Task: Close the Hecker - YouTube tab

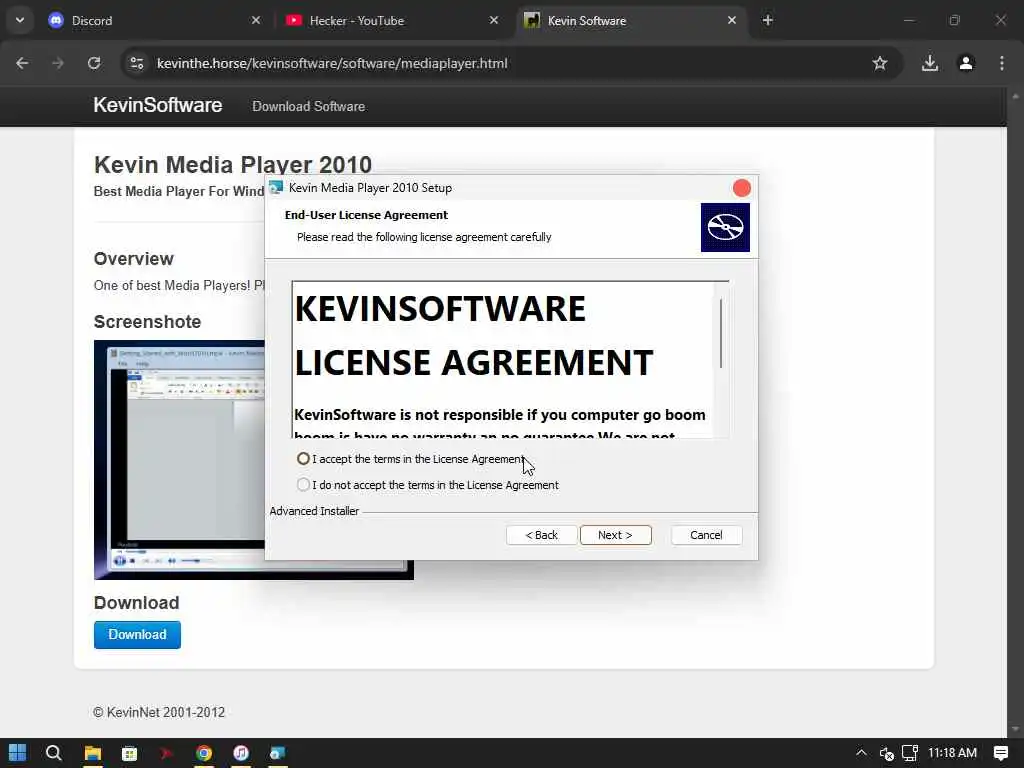Action: [x=494, y=20]
